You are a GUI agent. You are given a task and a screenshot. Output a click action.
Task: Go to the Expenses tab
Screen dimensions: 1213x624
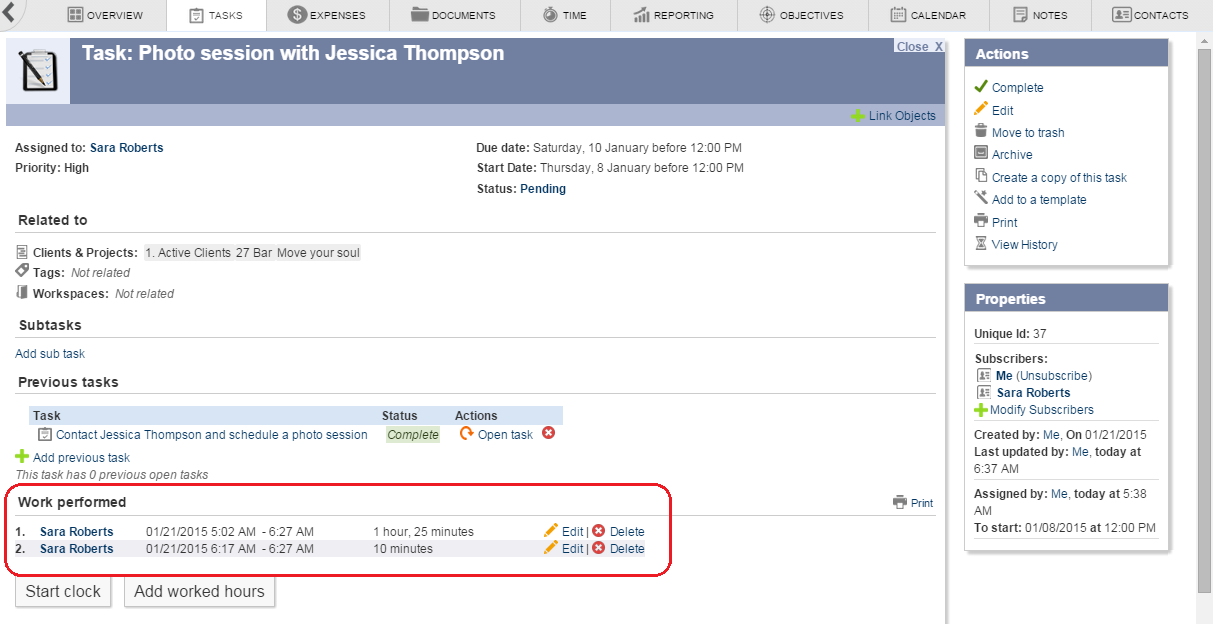tap(326, 15)
